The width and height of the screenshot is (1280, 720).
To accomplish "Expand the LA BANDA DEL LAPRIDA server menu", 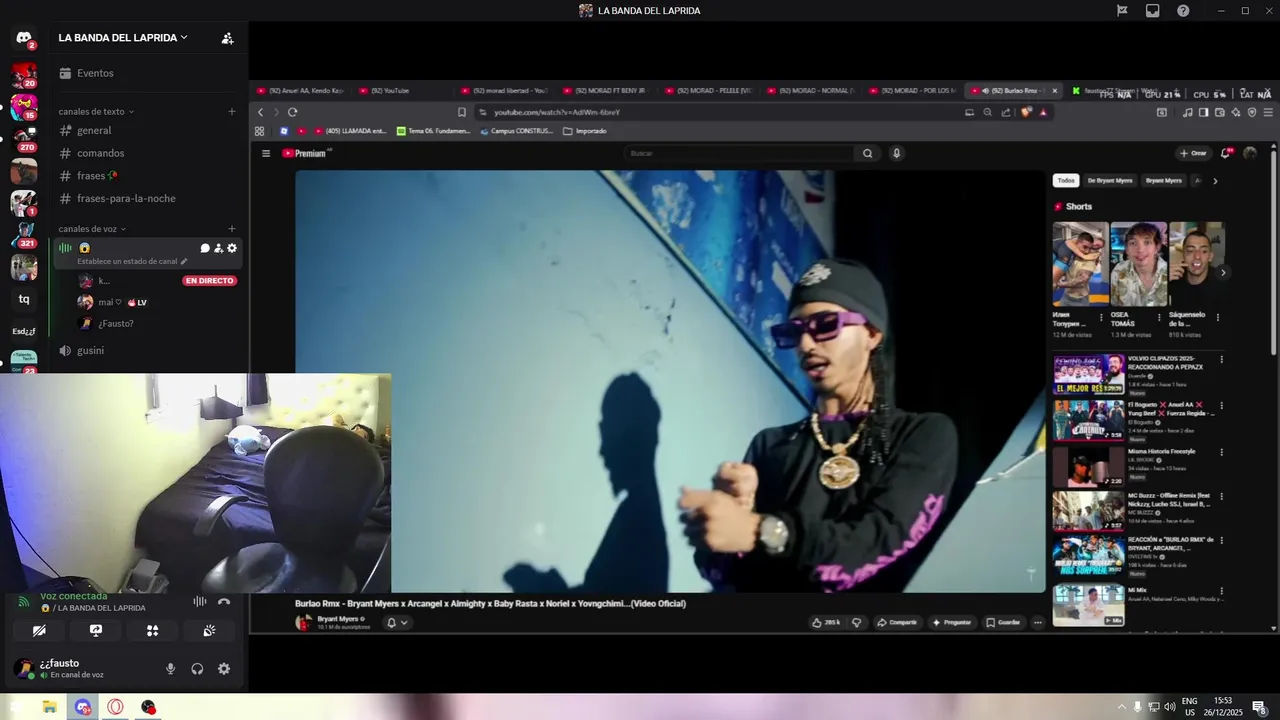I will point(123,38).
